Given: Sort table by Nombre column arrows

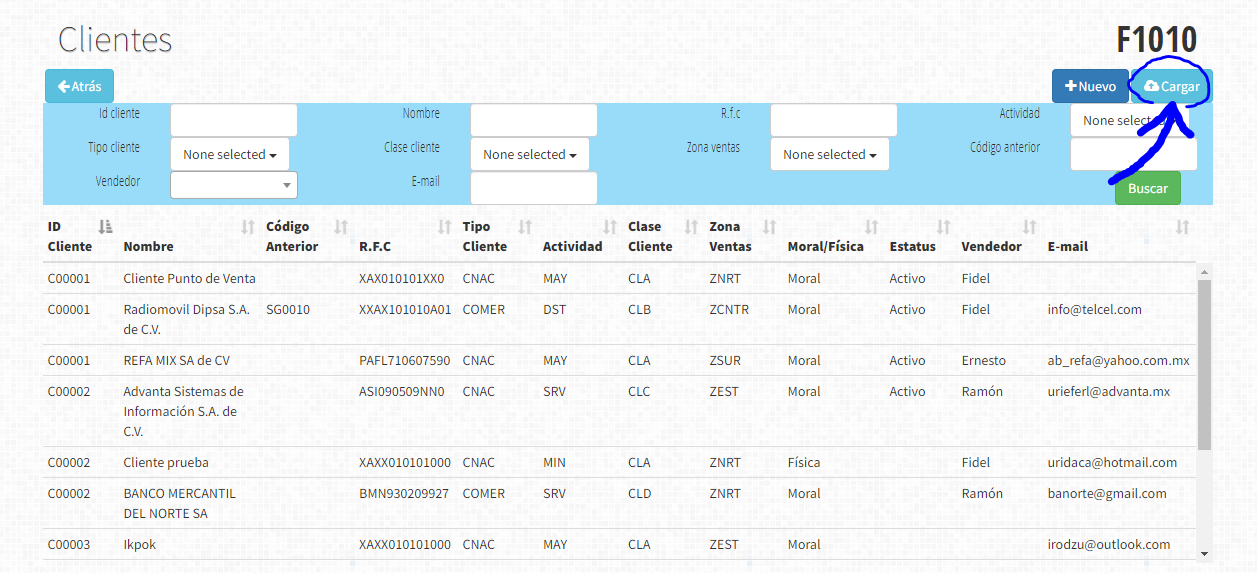Looking at the screenshot, I should (x=248, y=227).
